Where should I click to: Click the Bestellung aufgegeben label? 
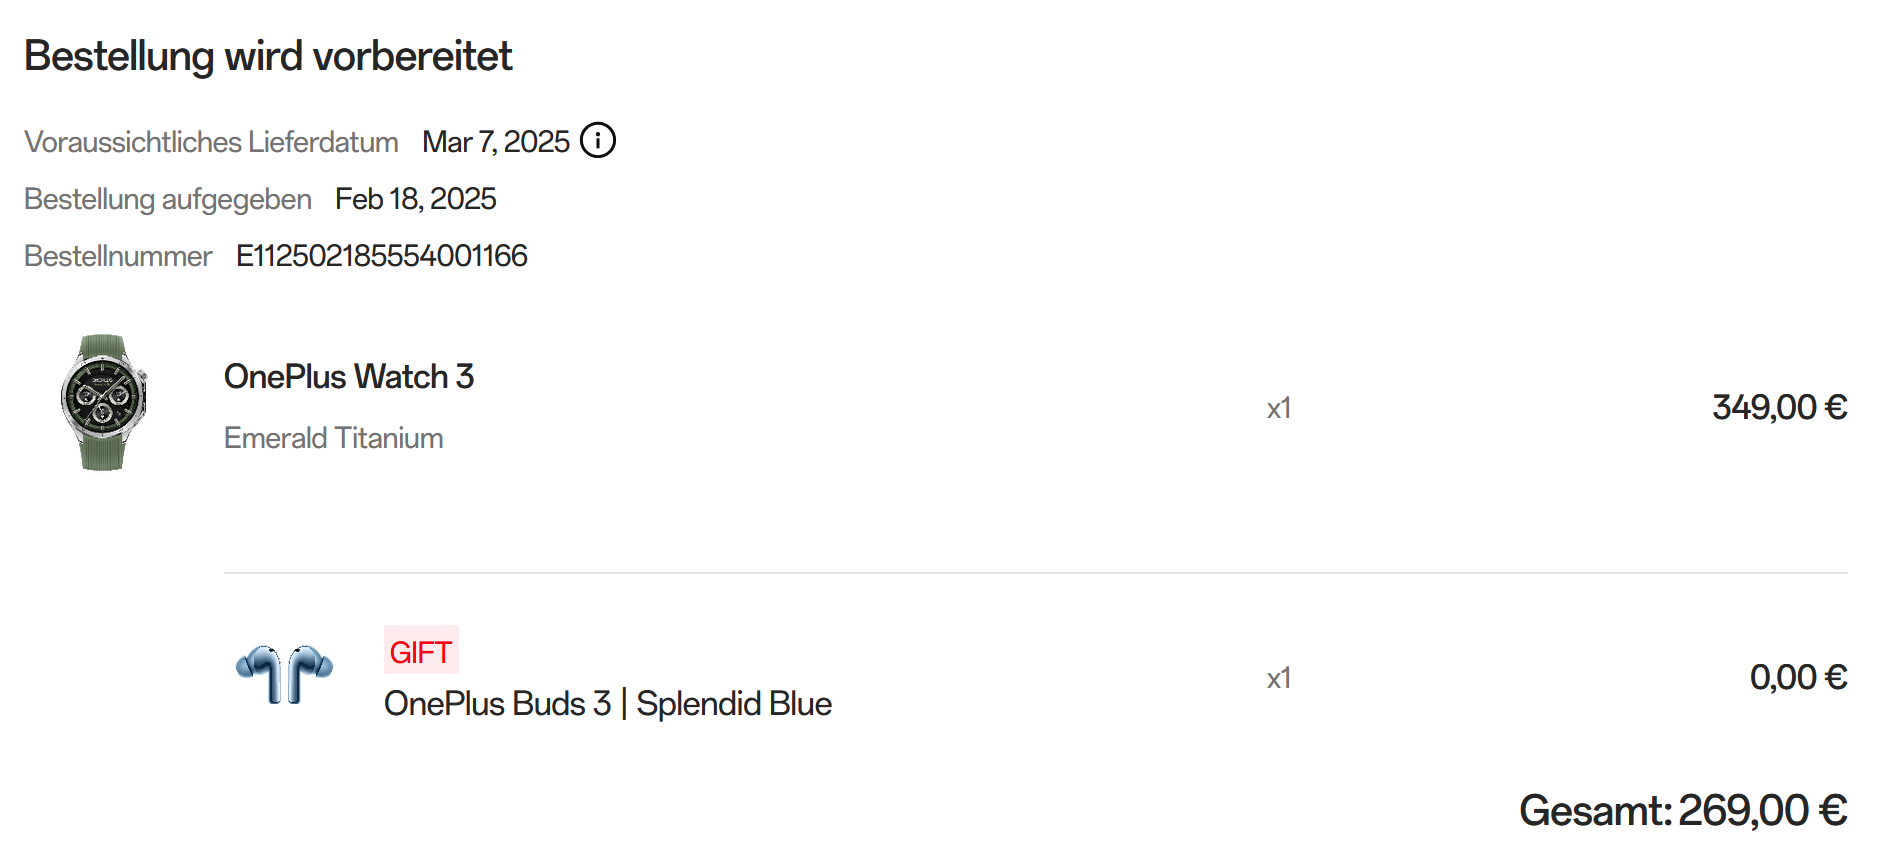[168, 199]
